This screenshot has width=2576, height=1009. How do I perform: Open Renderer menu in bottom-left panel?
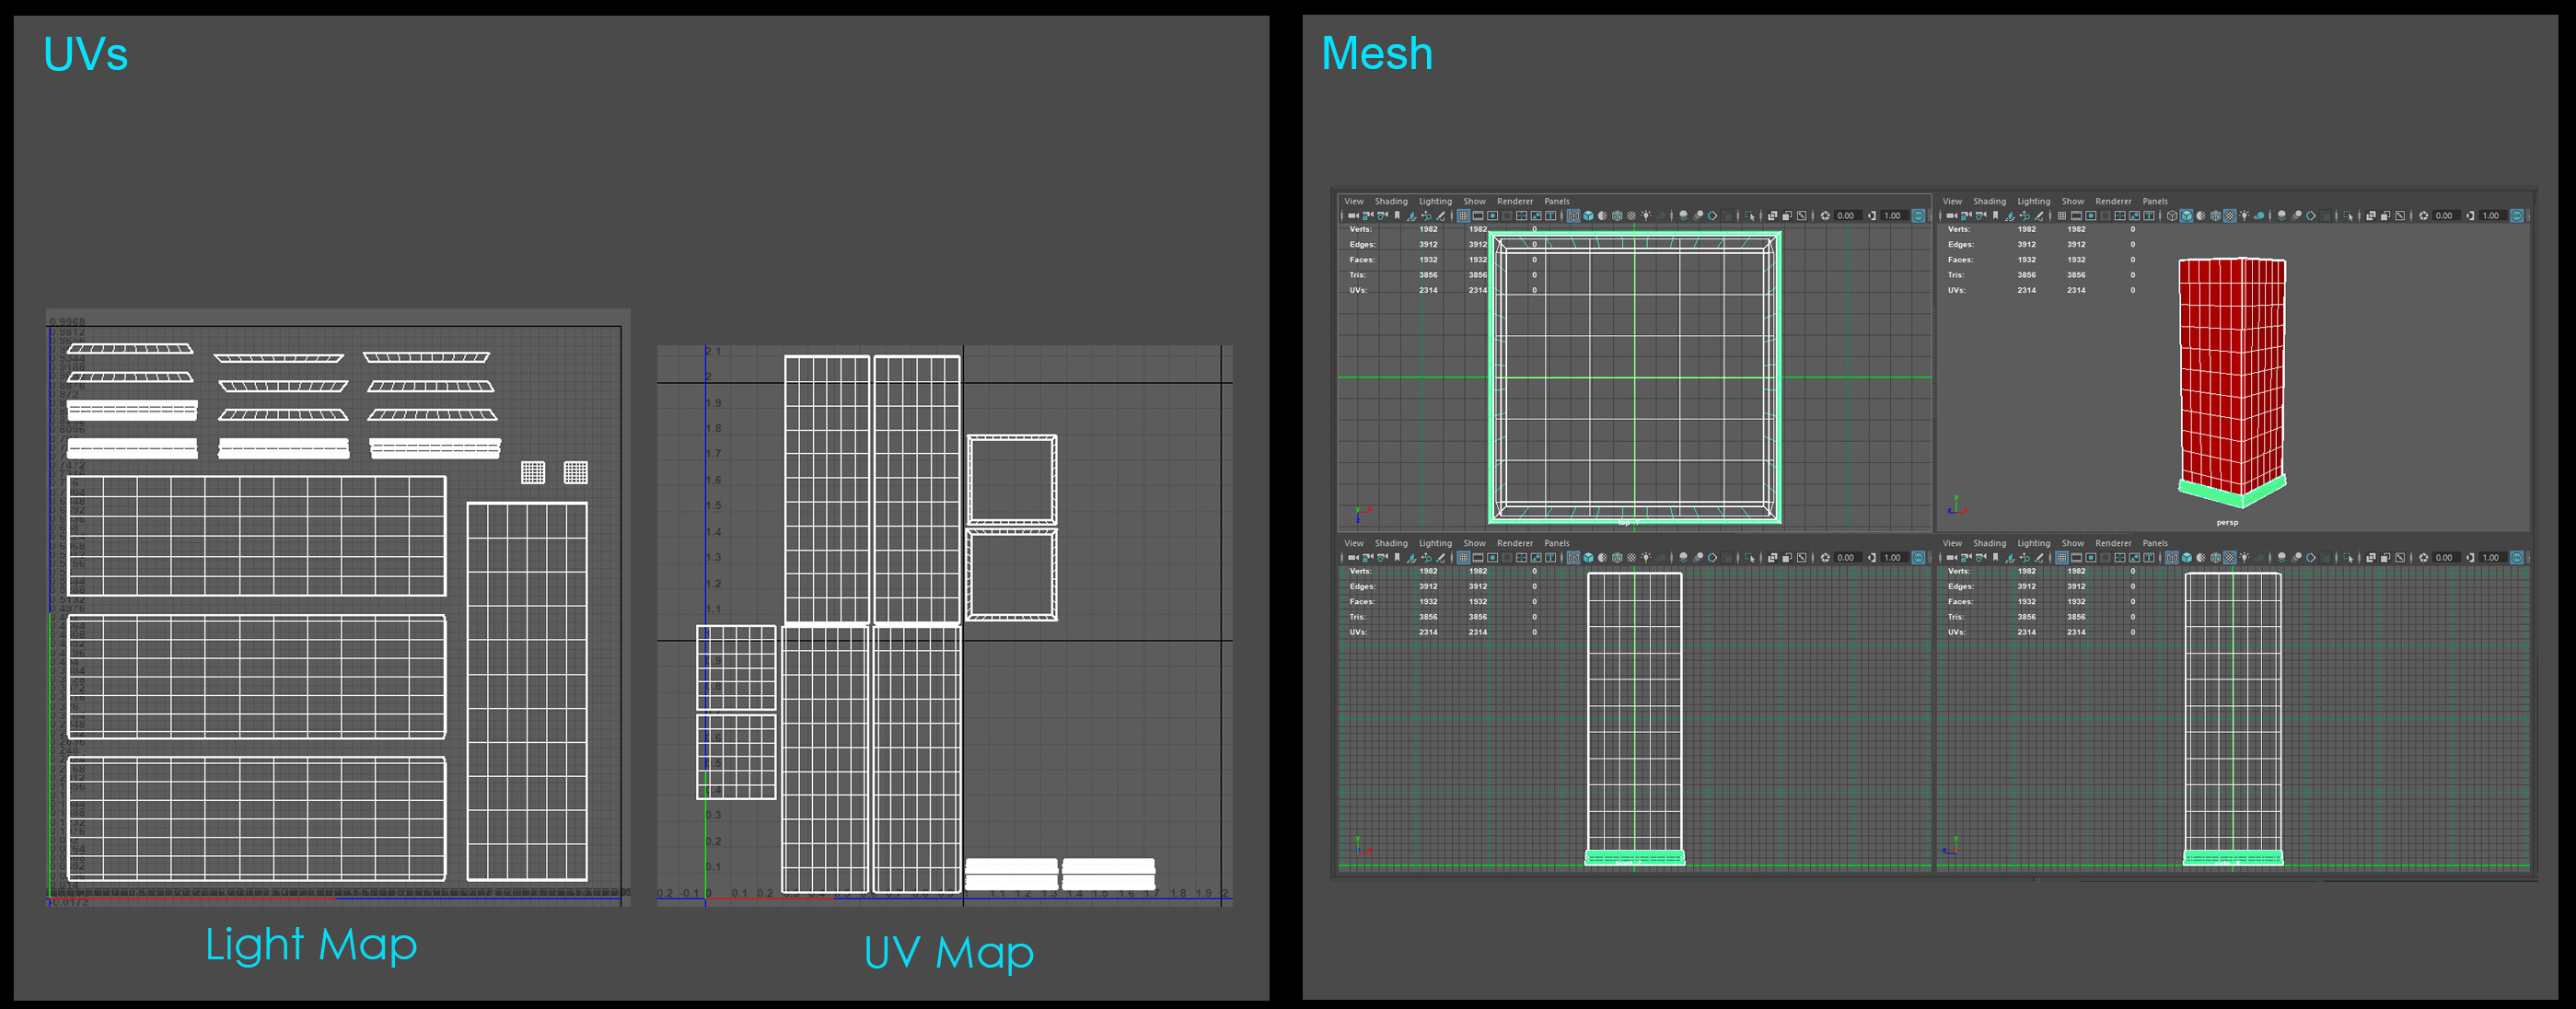click(1514, 543)
